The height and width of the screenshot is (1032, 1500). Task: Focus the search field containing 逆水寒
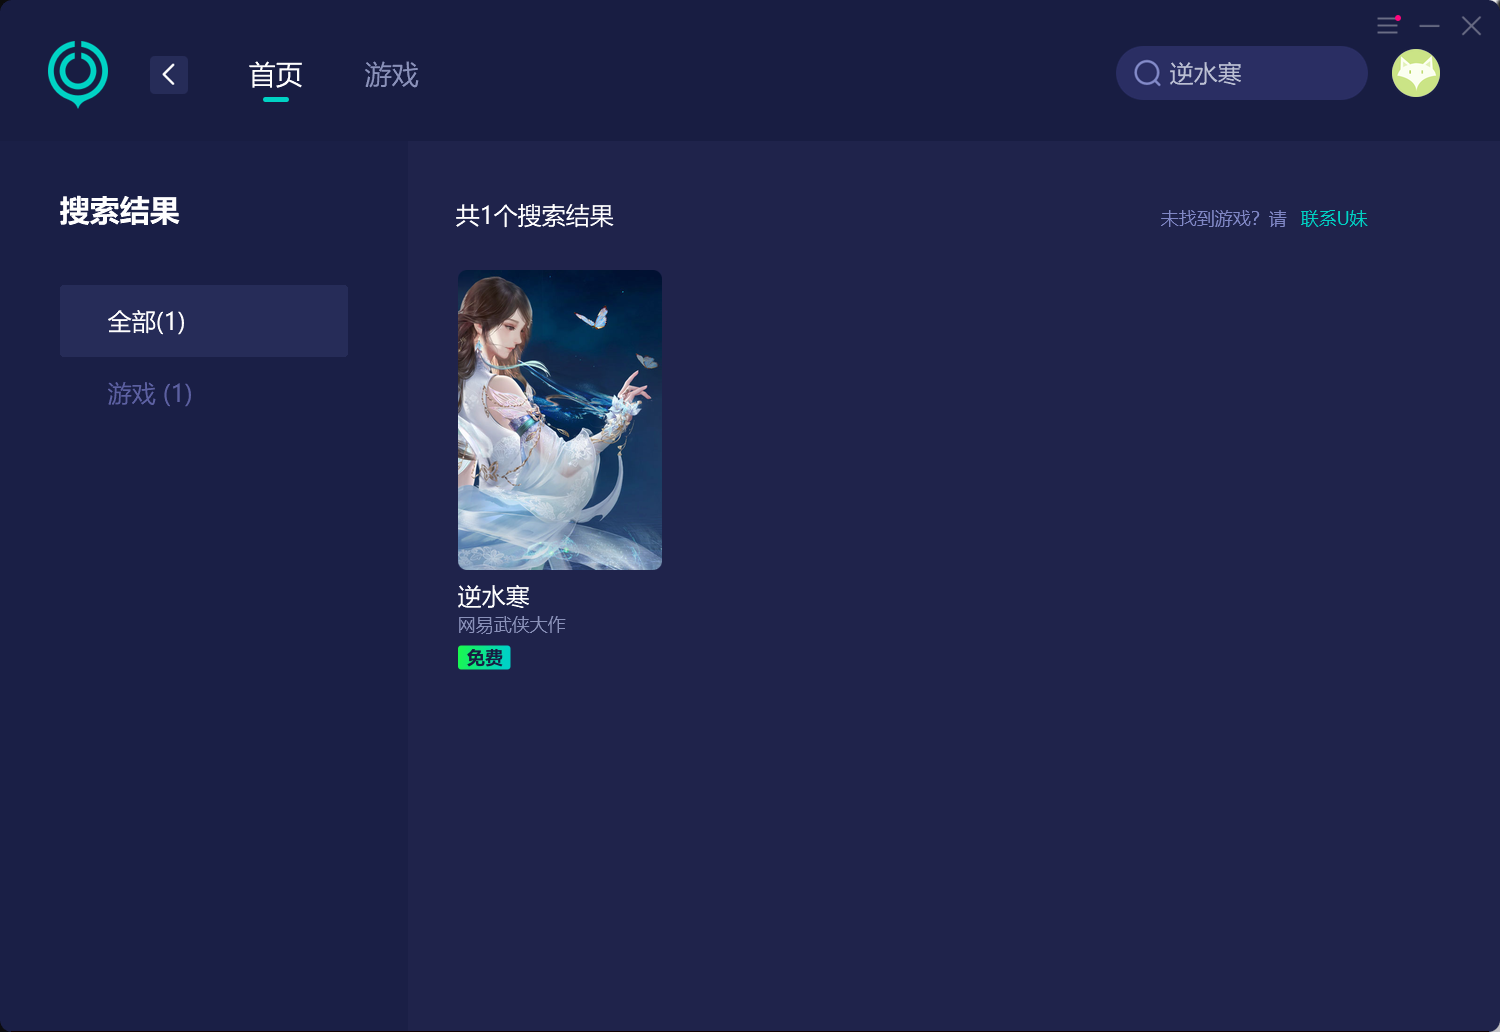pyautogui.click(x=1242, y=73)
